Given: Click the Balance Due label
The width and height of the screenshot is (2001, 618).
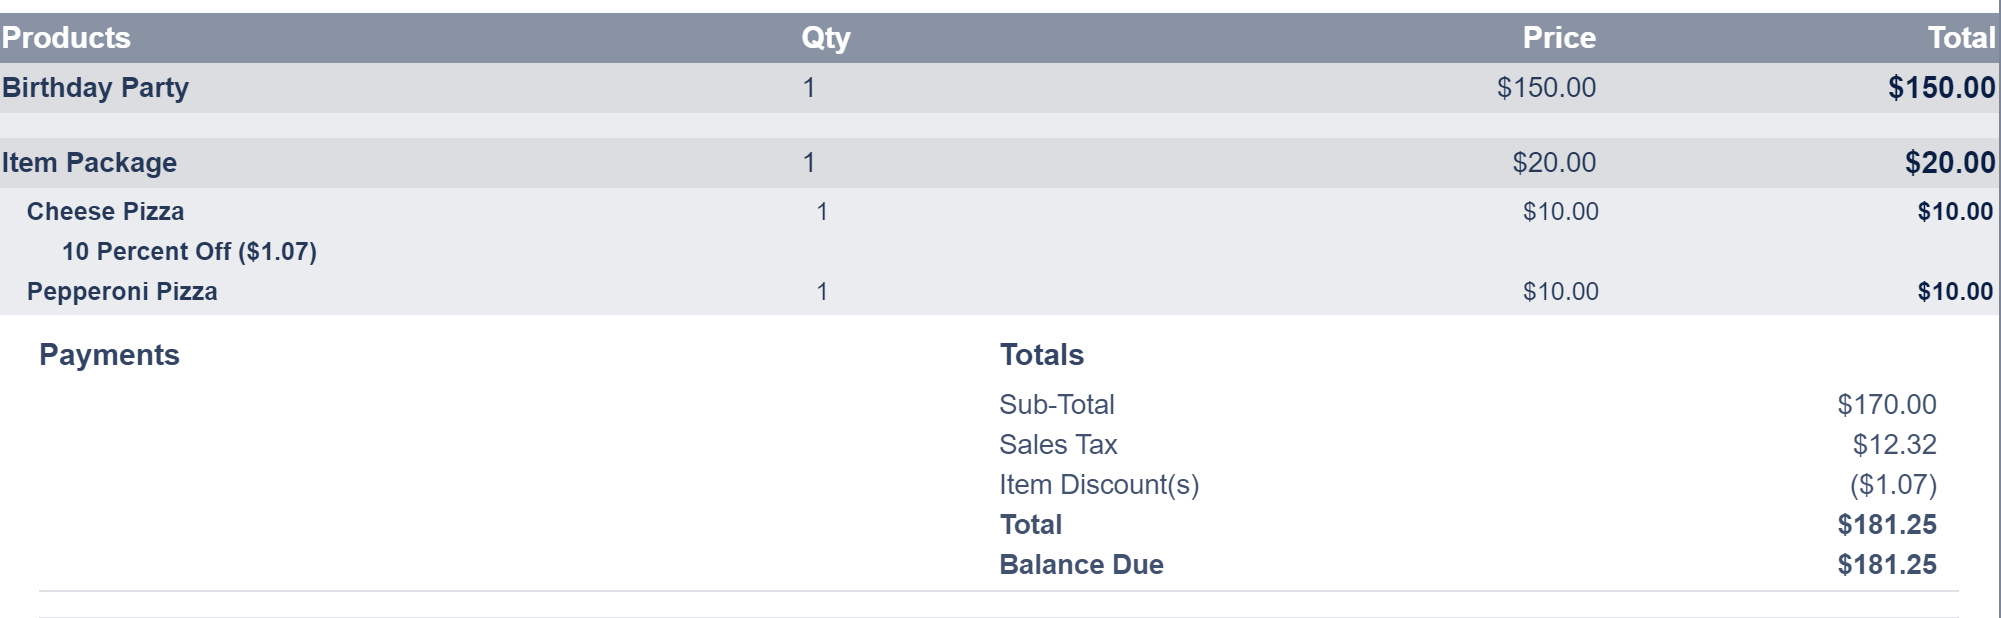Looking at the screenshot, I should 1081,565.
